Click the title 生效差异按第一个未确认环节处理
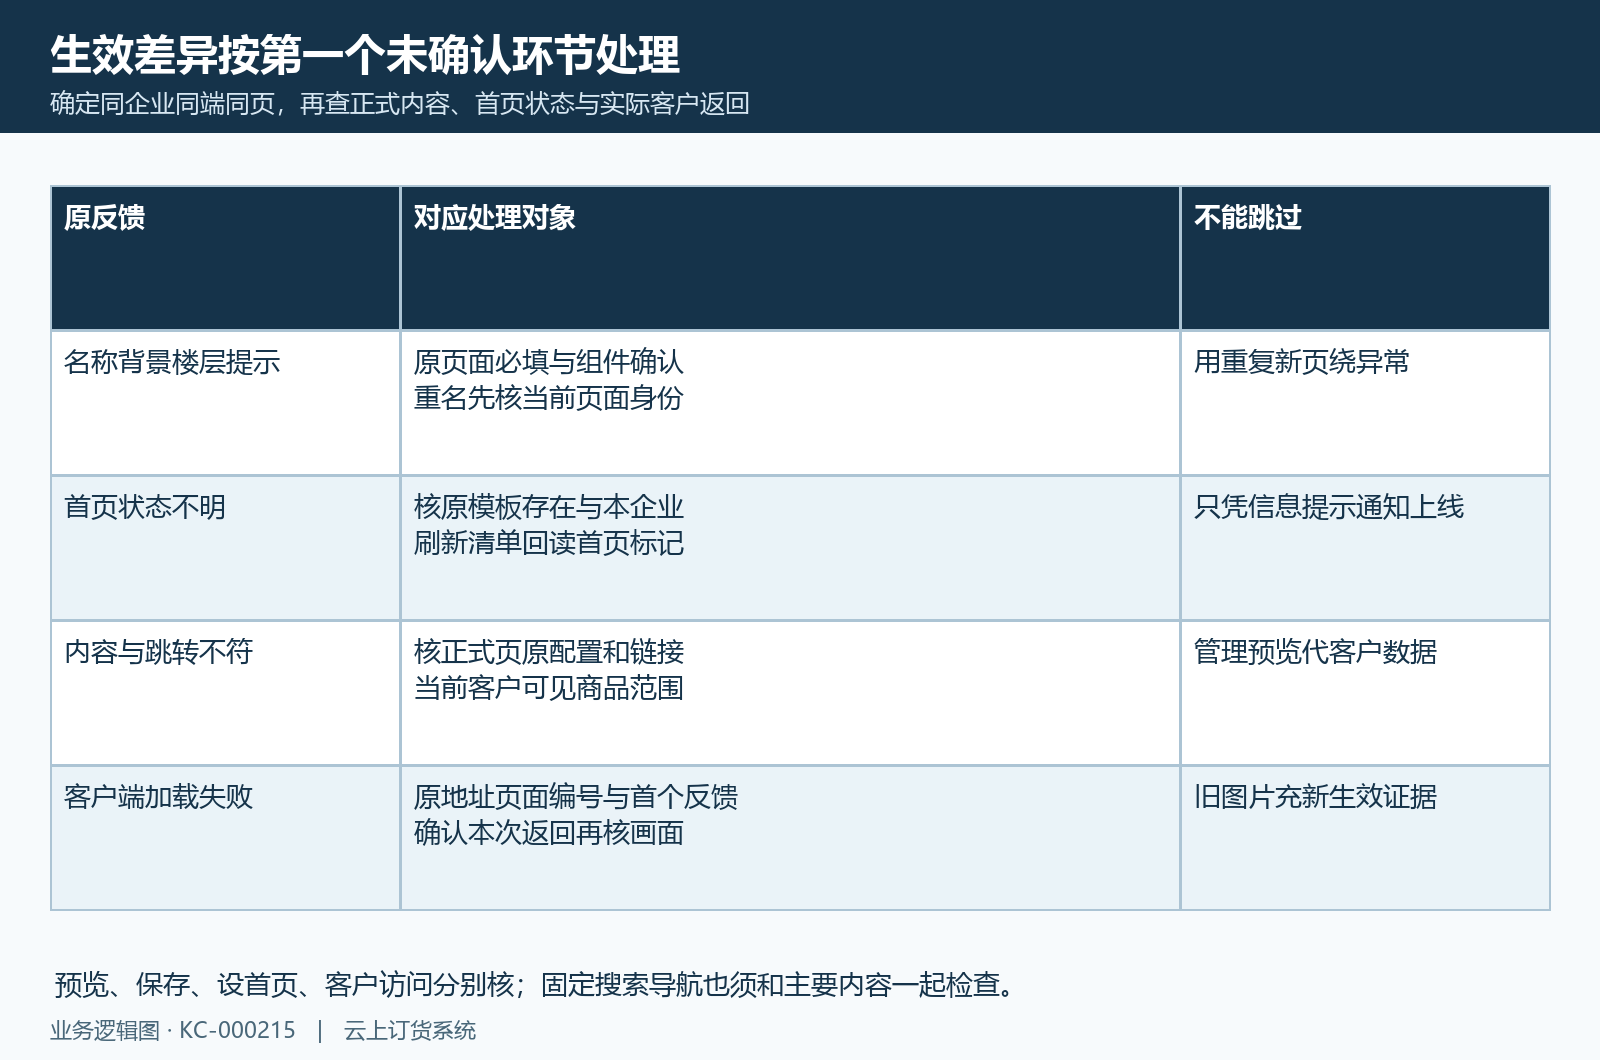Image resolution: width=1600 pixels, height=1060 pixels. (365, 55)
